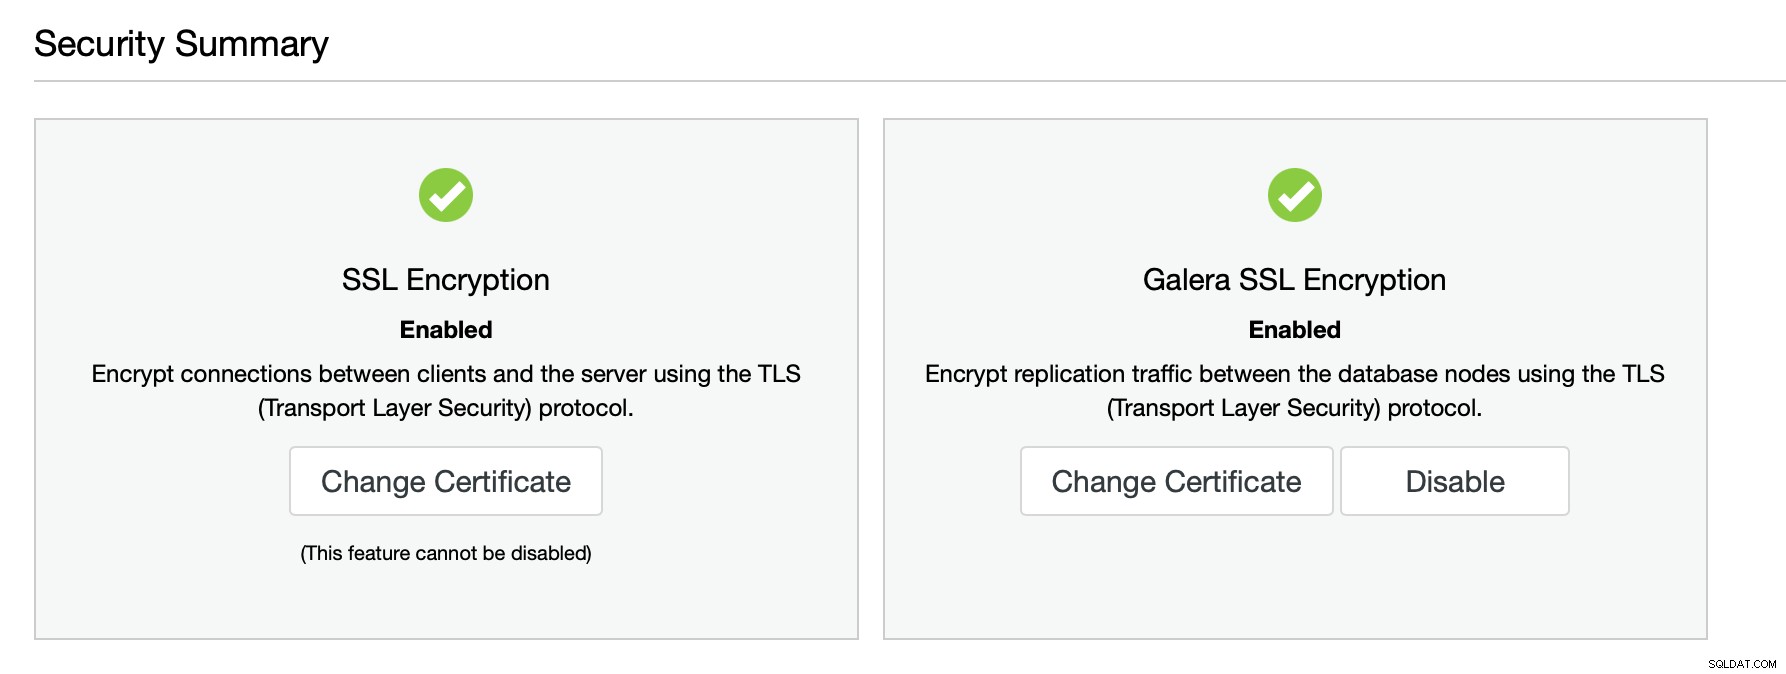Click '(Transport Layer Security) protocol.' in Galera card
The width and height of the screenshot is (1786, 674).
[1295, 408]
